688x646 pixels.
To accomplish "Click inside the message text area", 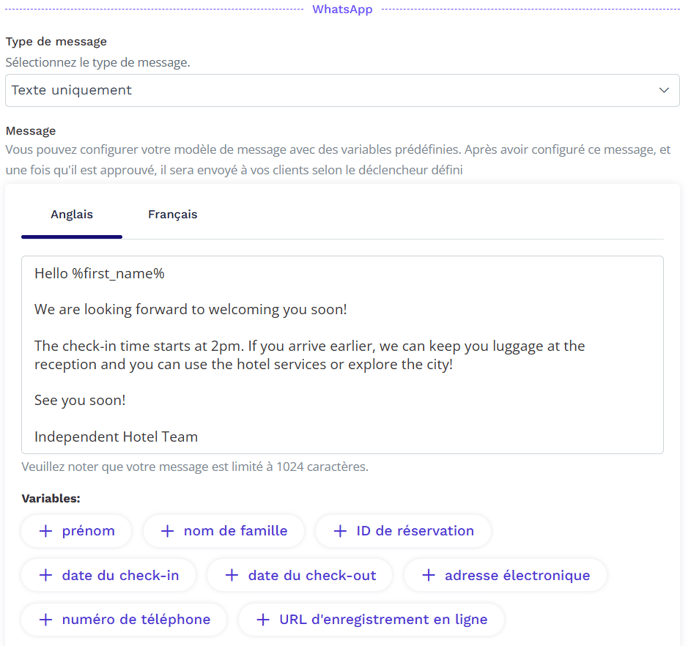I will point(342,355).
